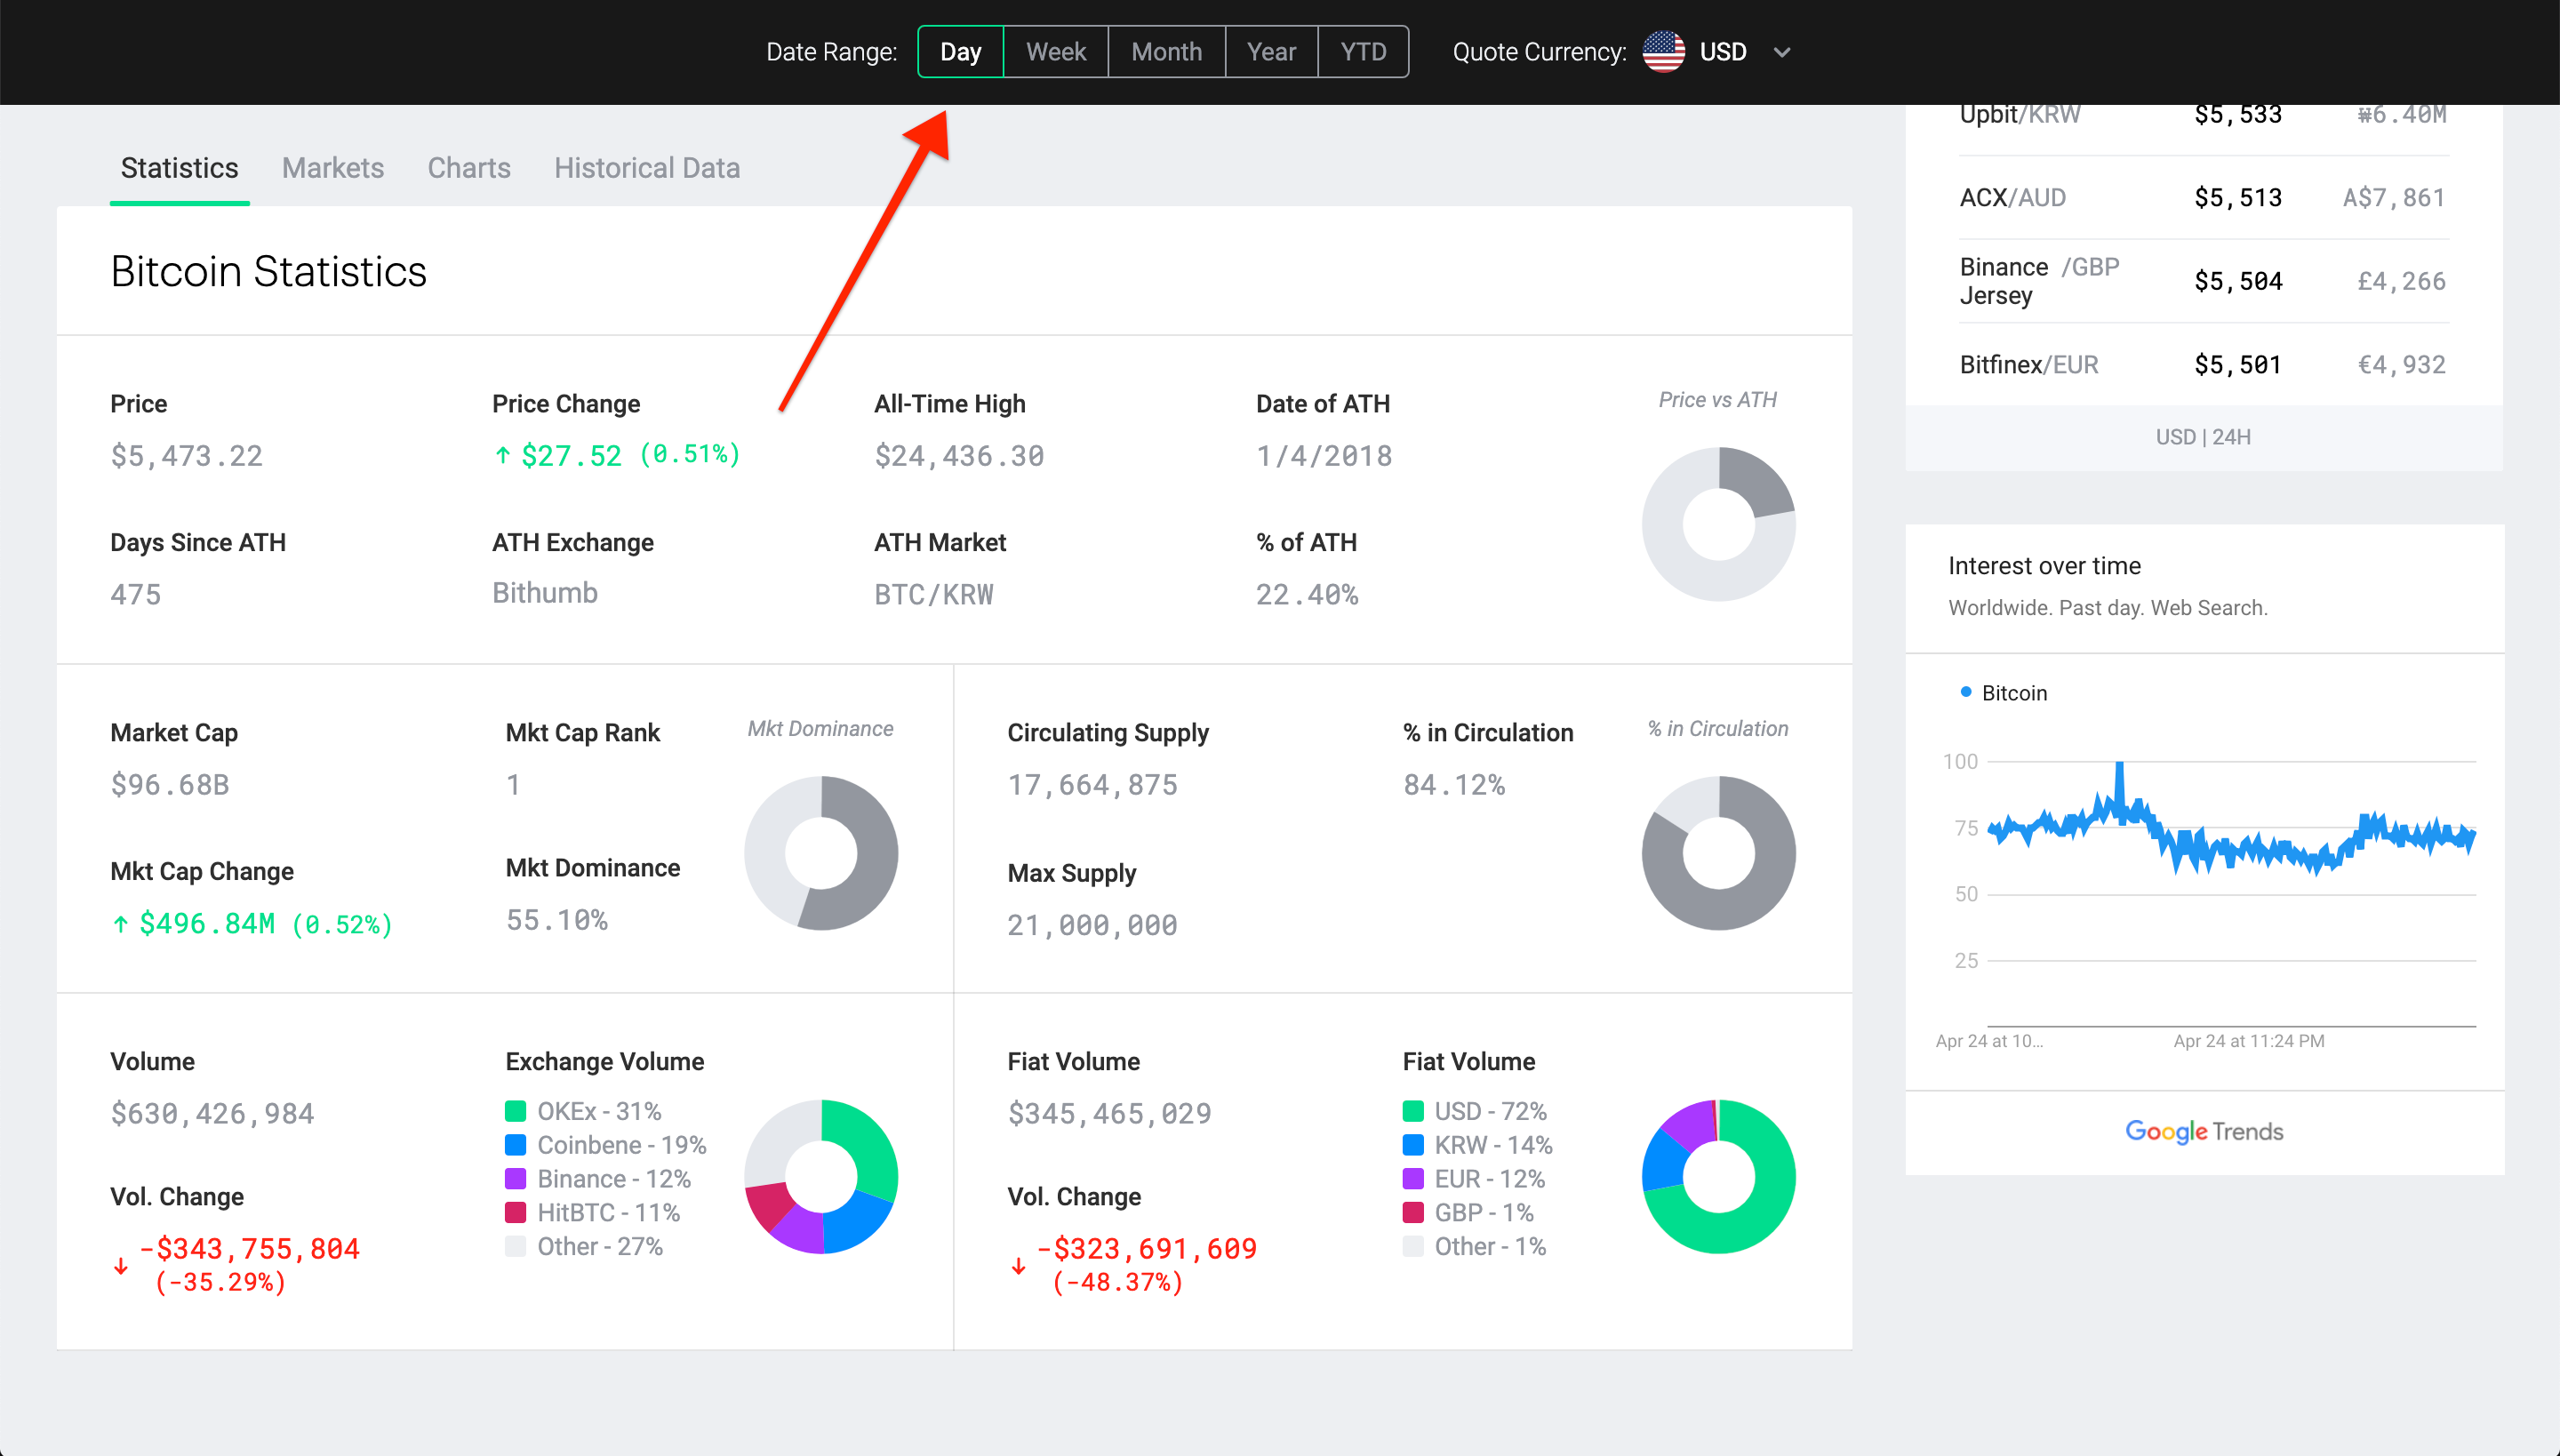
Task: Click the Price vs ATH donut chart
Action: pyautogui.click(x=1718, y=524)
